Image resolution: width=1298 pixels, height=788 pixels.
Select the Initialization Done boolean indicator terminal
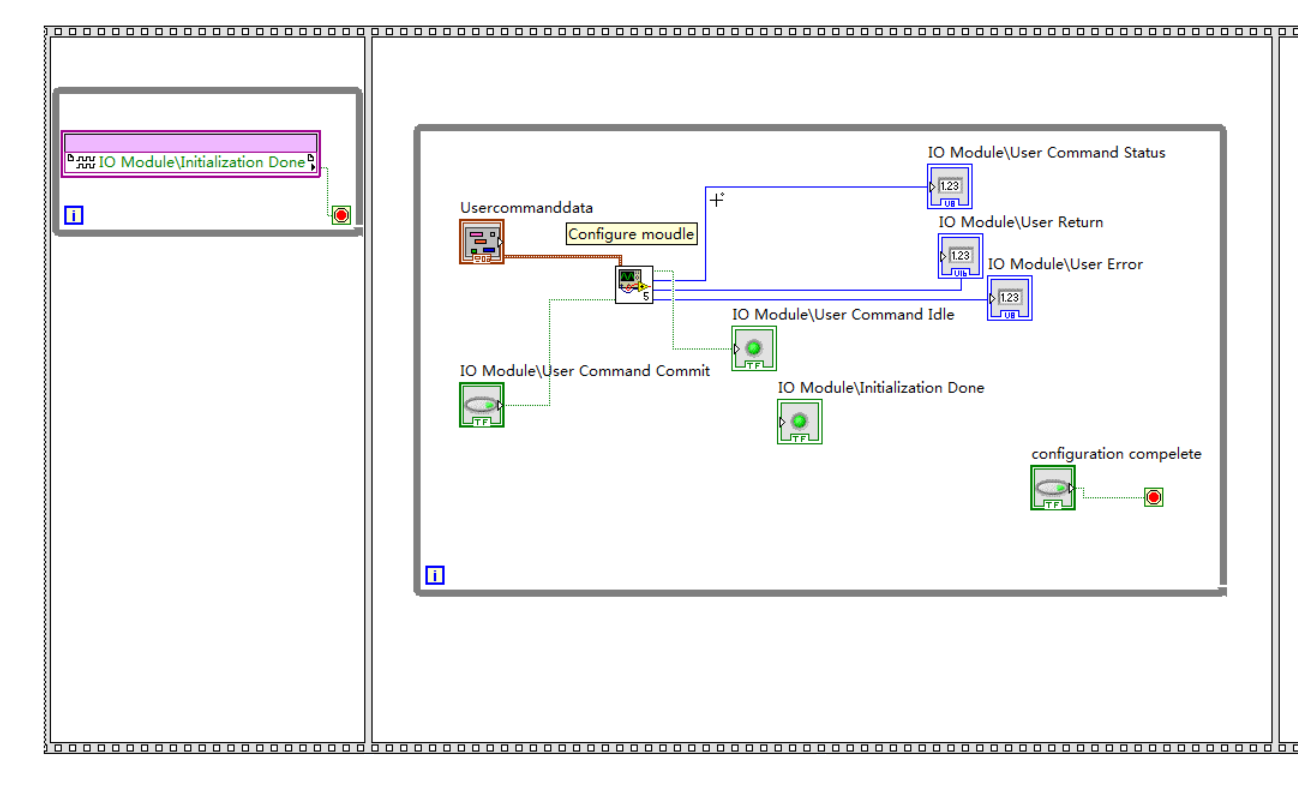(799, 421)
